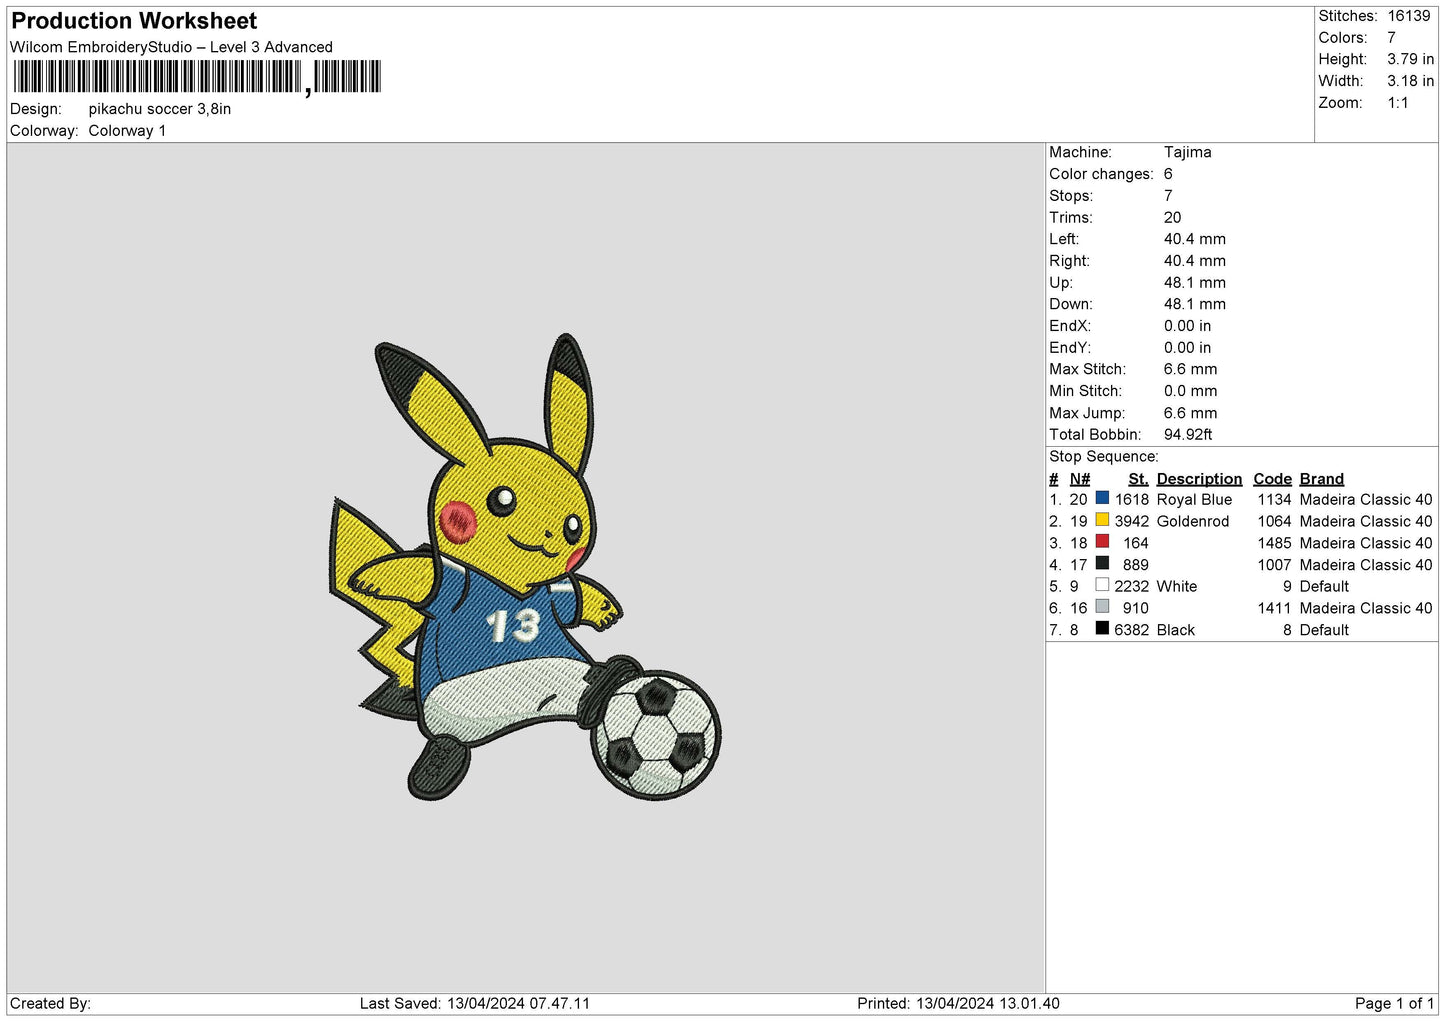Click the 'Created By:' footer label
This screenshot has height=1021, width=1445.
[50, 1004]
